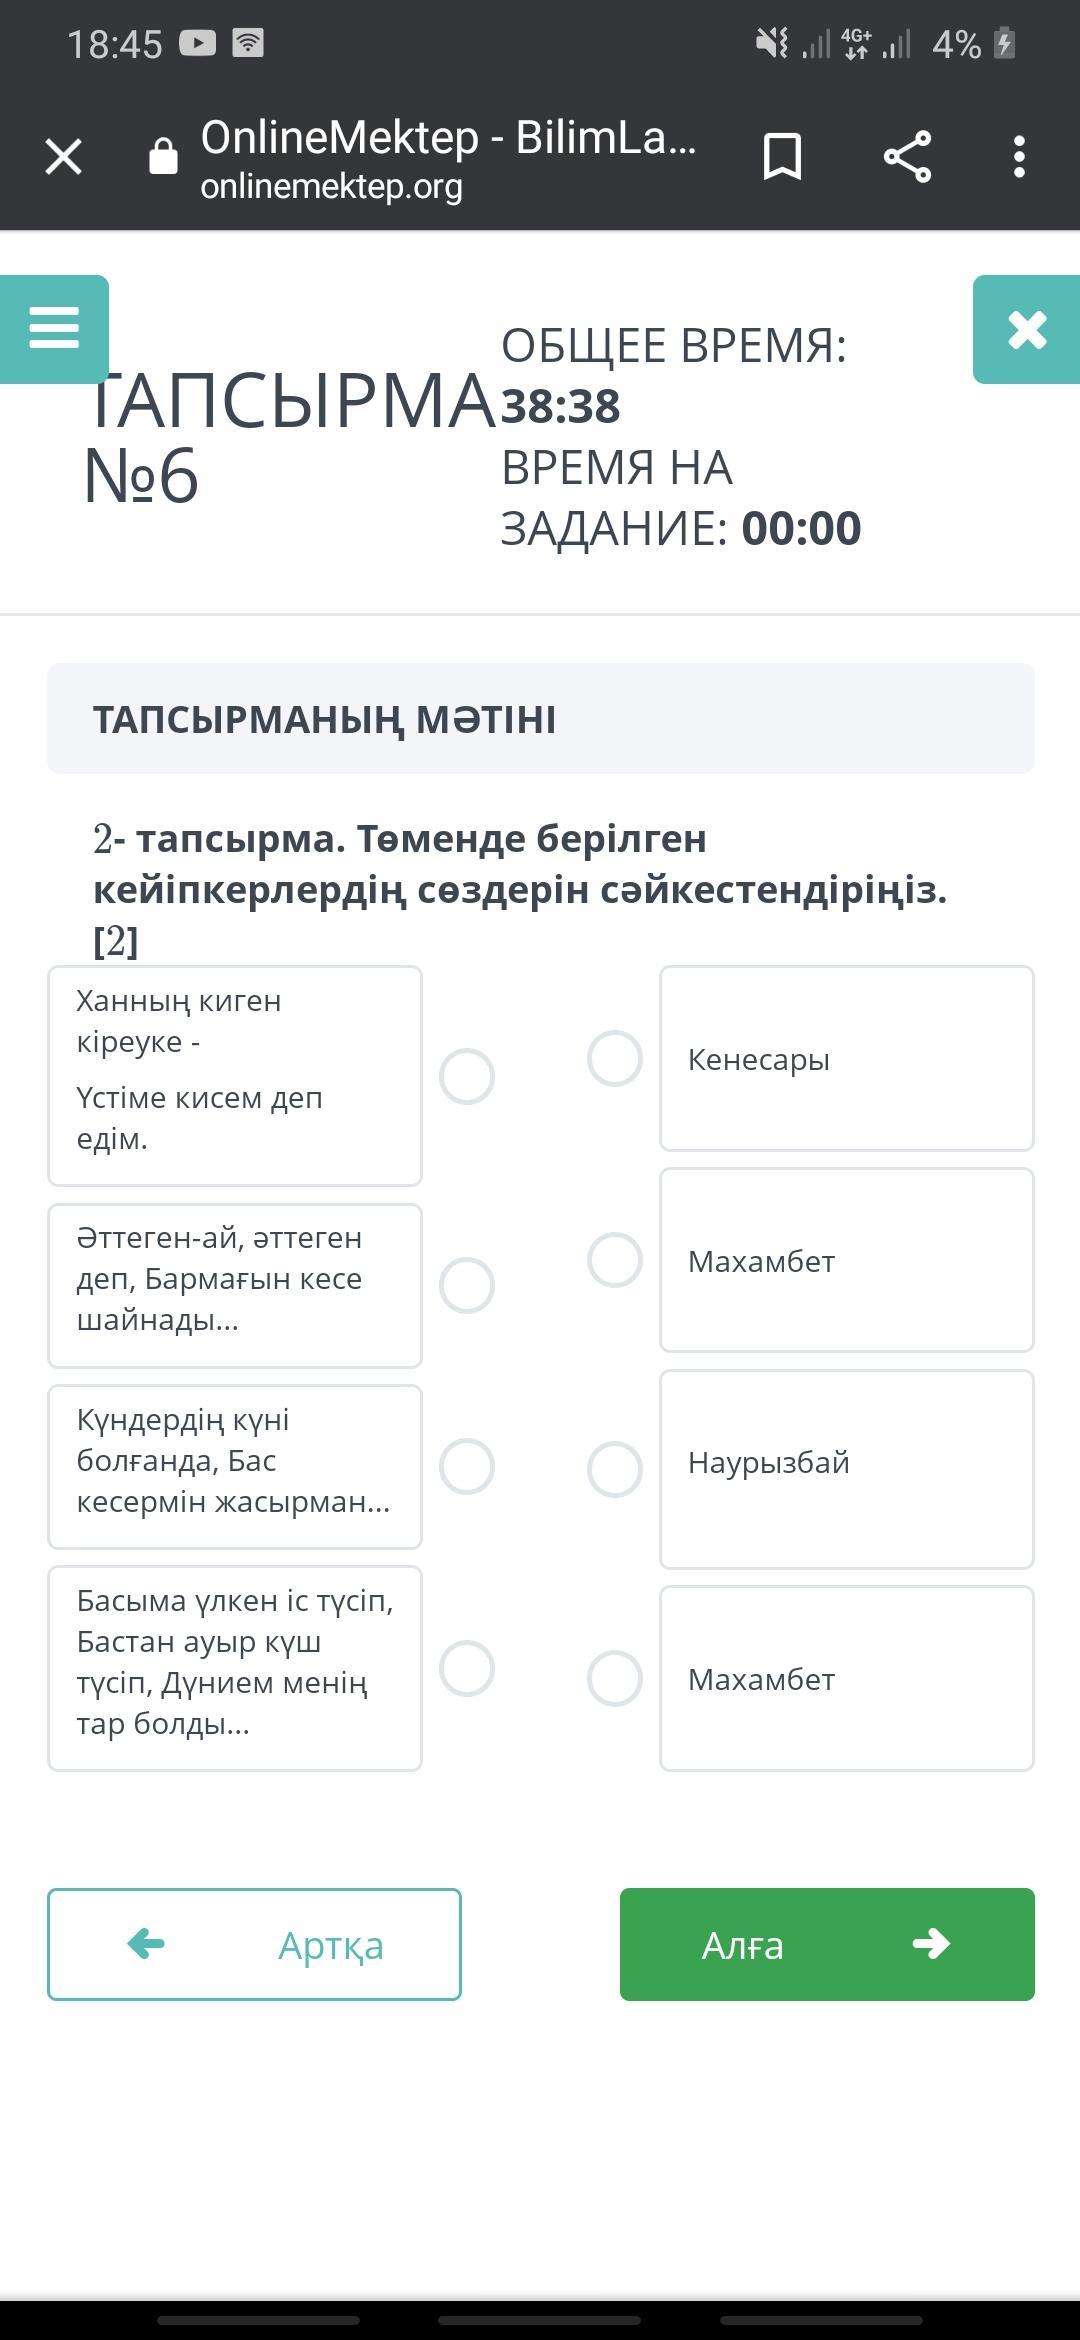
Task: Open the teal hamburger menu
Action: pos(54,328)
